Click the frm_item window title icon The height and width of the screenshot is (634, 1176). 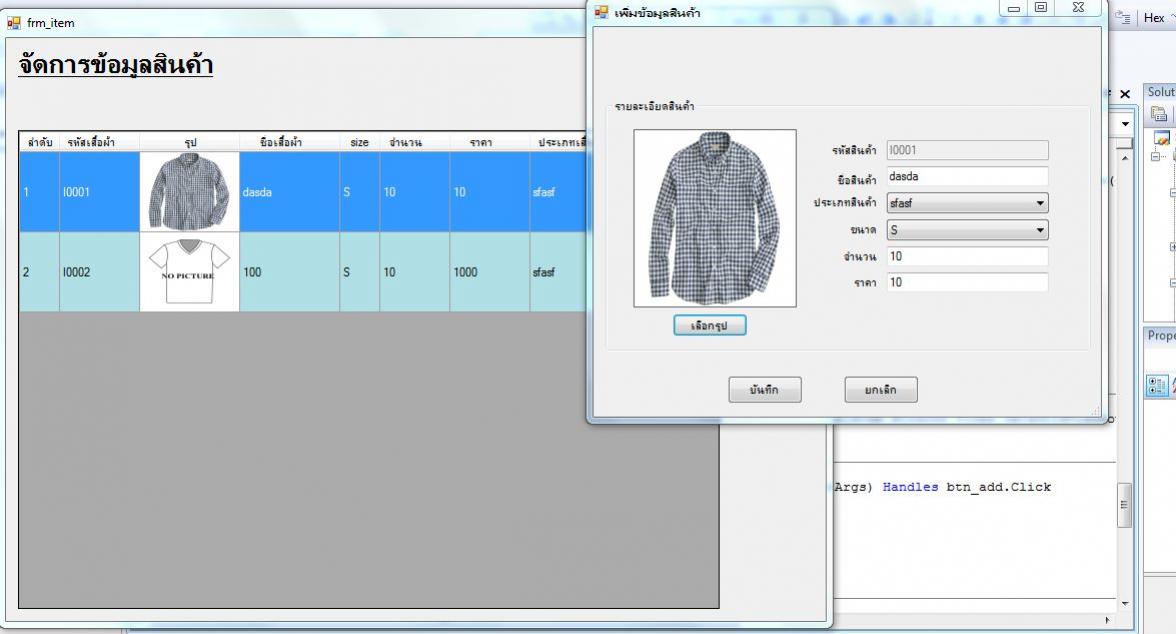[x=14, y=23]
